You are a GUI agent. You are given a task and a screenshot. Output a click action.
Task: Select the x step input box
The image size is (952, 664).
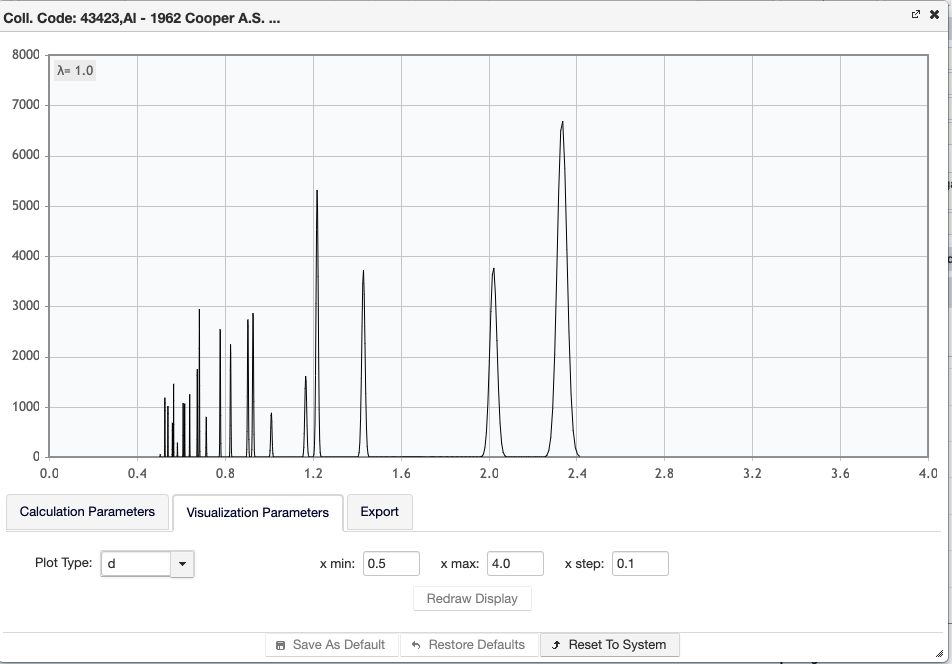point(640,564)
